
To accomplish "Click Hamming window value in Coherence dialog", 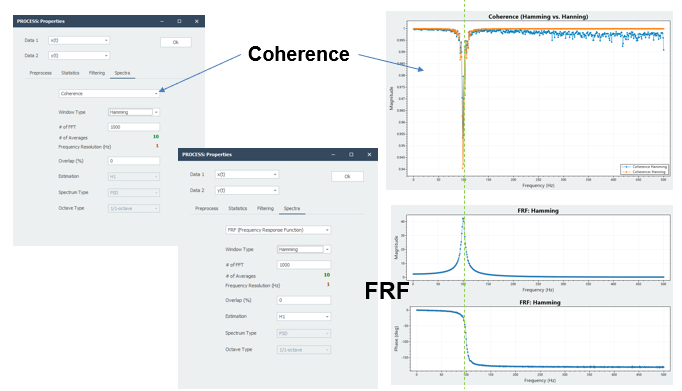I will 130,112.
